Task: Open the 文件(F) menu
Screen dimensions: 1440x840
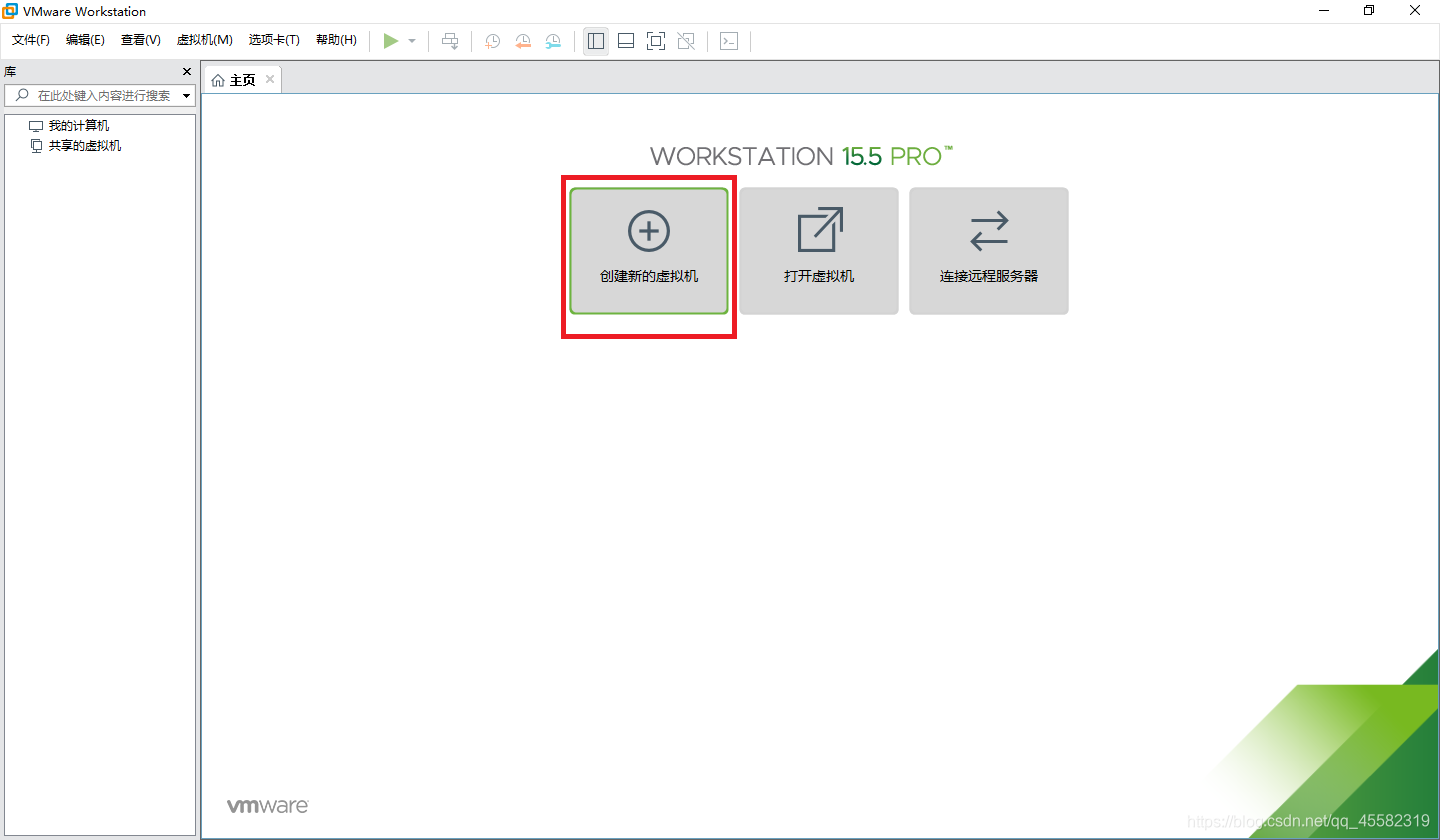Action: pyautogui.click(x=31, y=40)
